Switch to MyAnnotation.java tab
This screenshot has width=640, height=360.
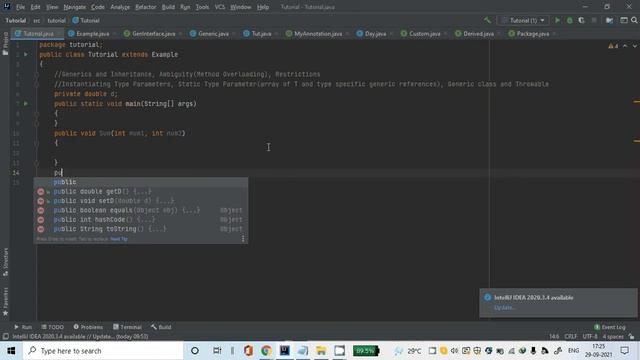click(x=318, y=33)
